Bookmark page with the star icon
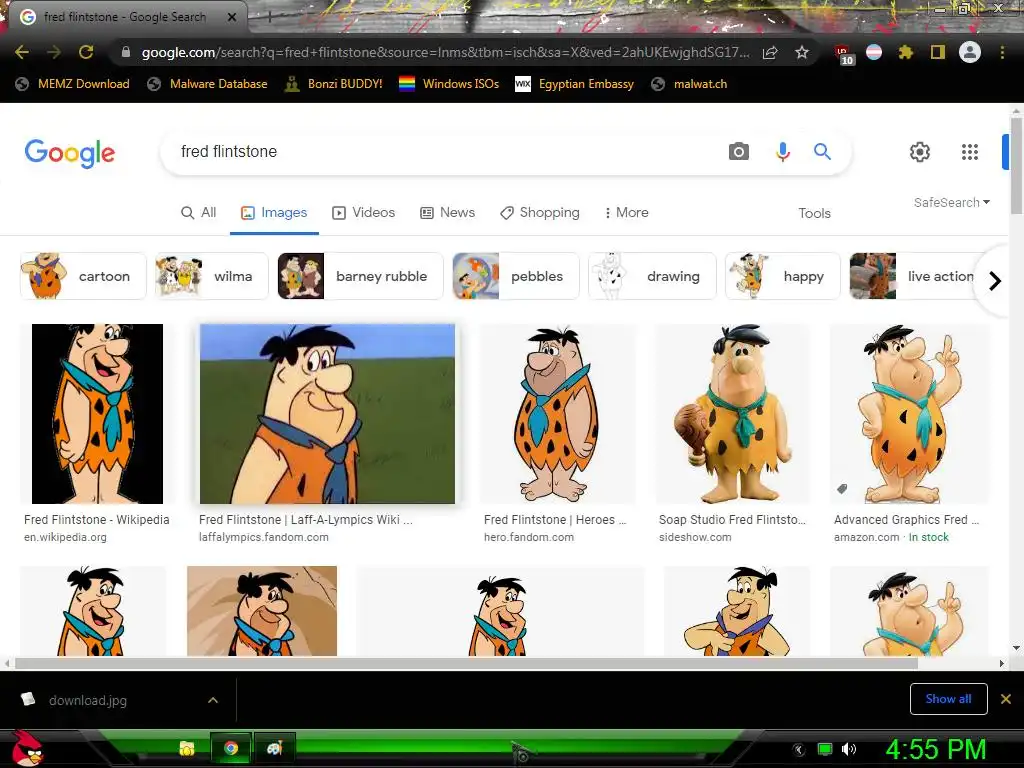This screenshot has width=1024, height=768. pyautogui.click(x=802, y=52)
